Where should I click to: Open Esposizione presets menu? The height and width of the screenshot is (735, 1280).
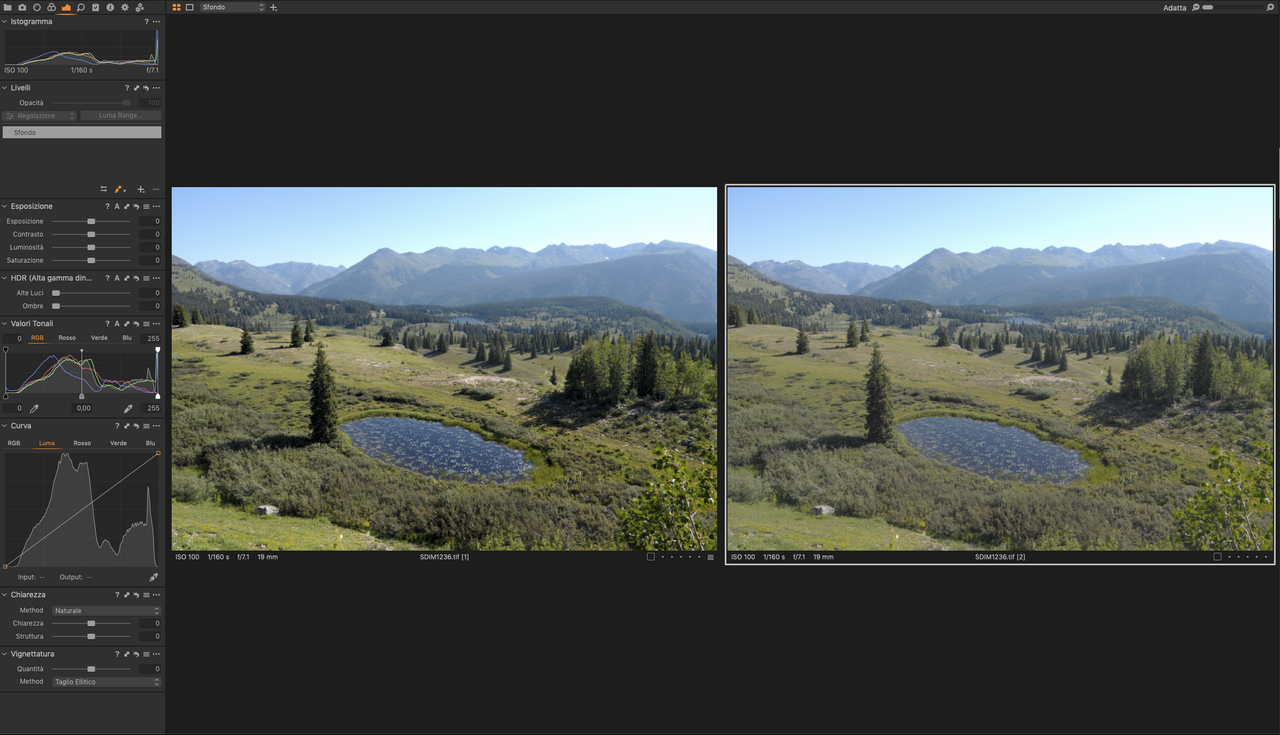[x=146, y=206]
